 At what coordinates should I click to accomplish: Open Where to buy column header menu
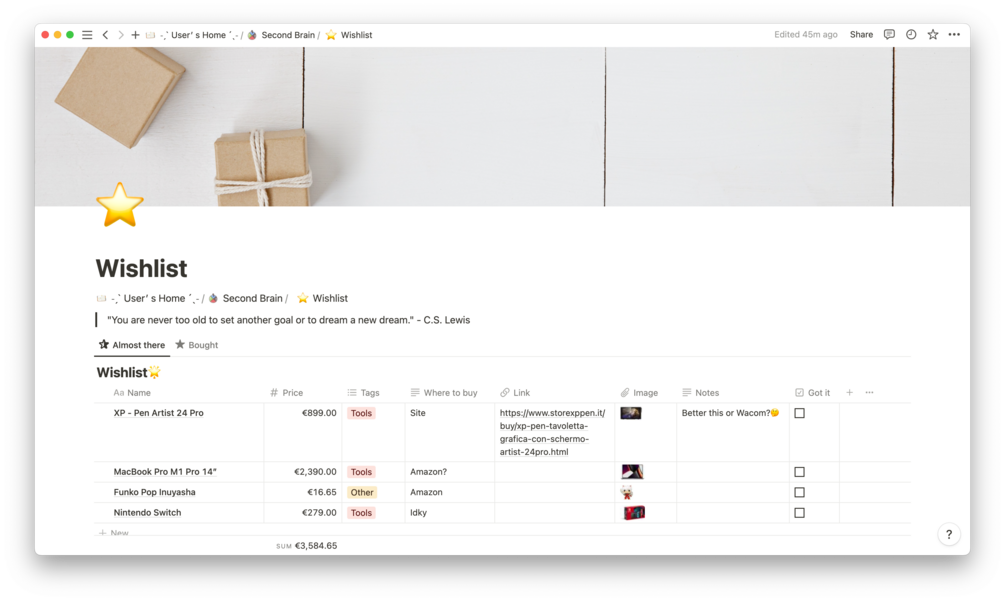coord(444,393)
